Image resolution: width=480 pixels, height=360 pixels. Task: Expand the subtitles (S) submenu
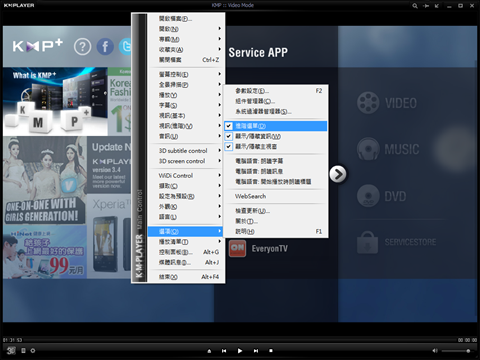click(x=185, y=105)
